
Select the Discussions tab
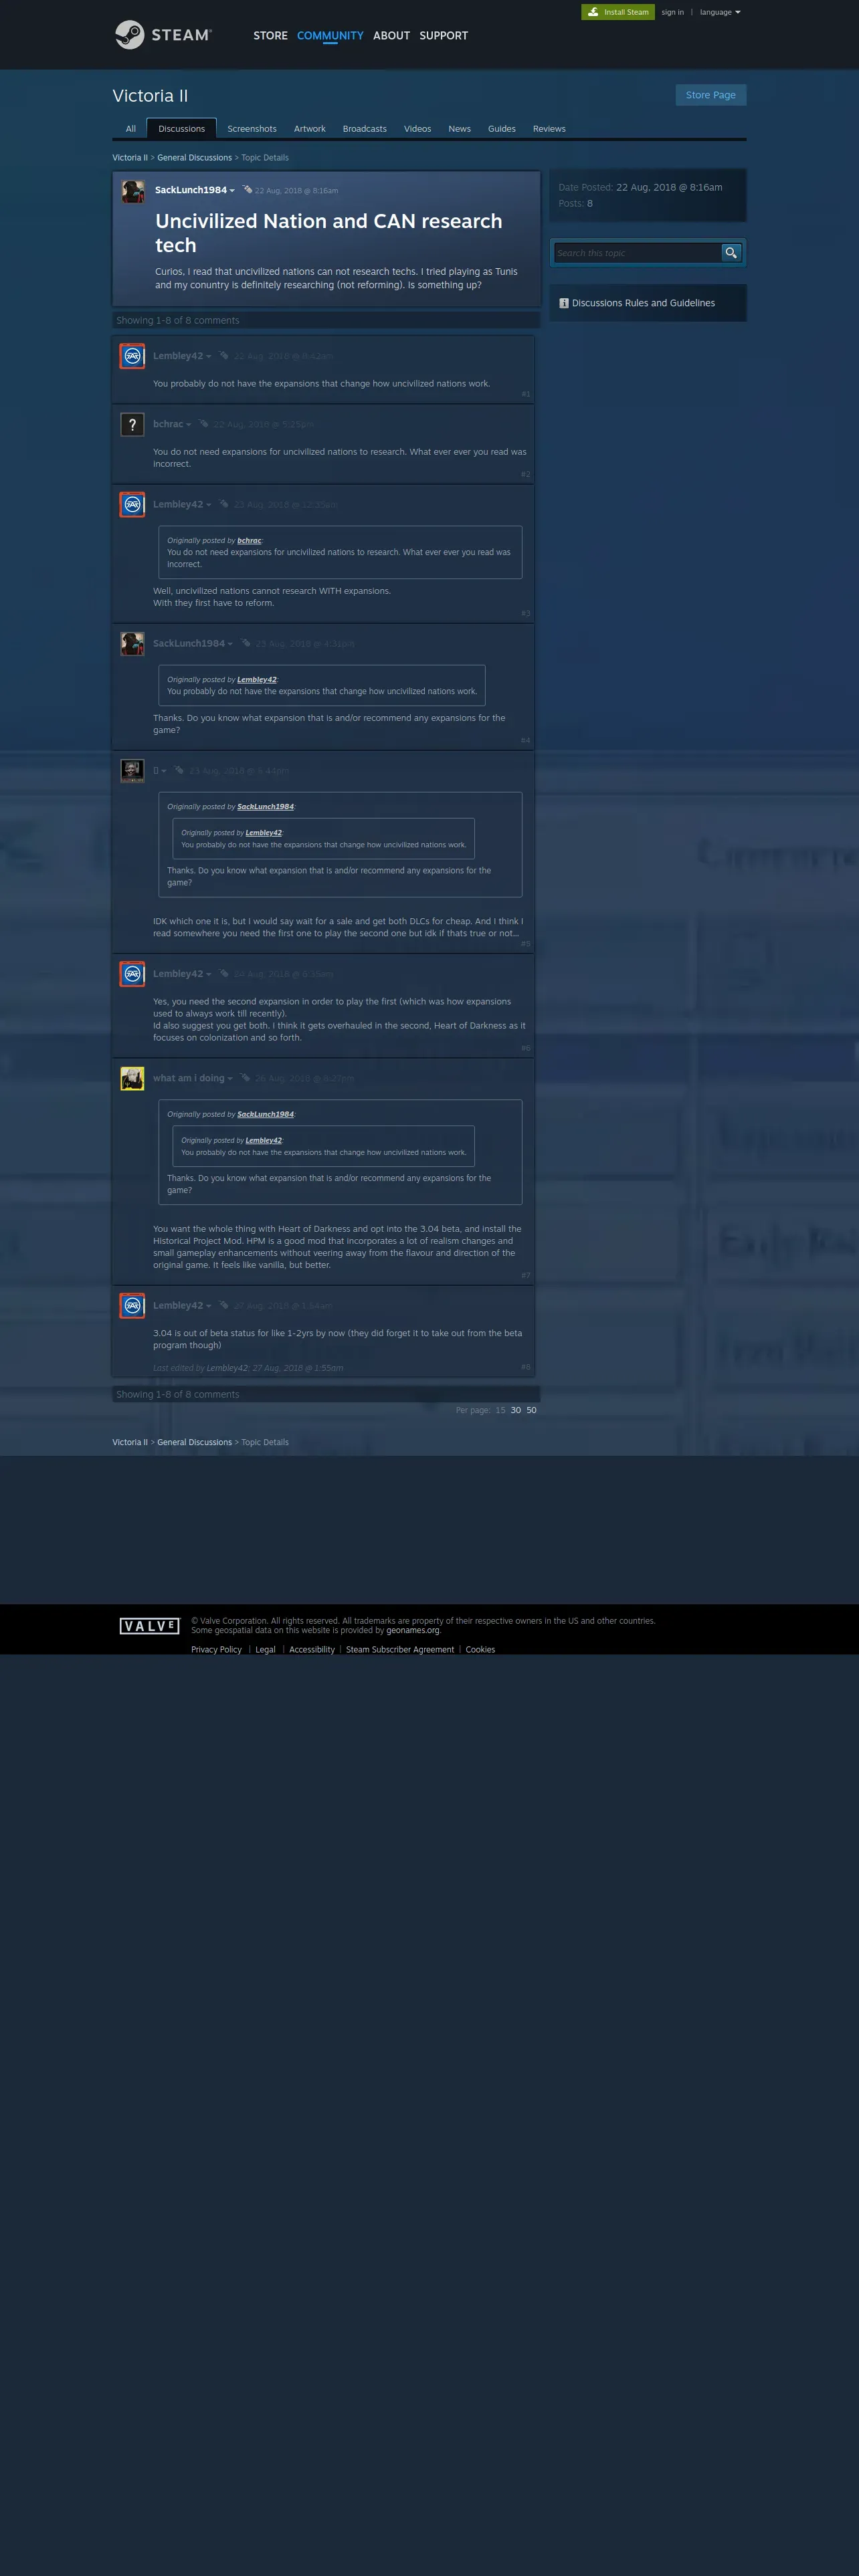pyautogui.click(x=181, y=129)
